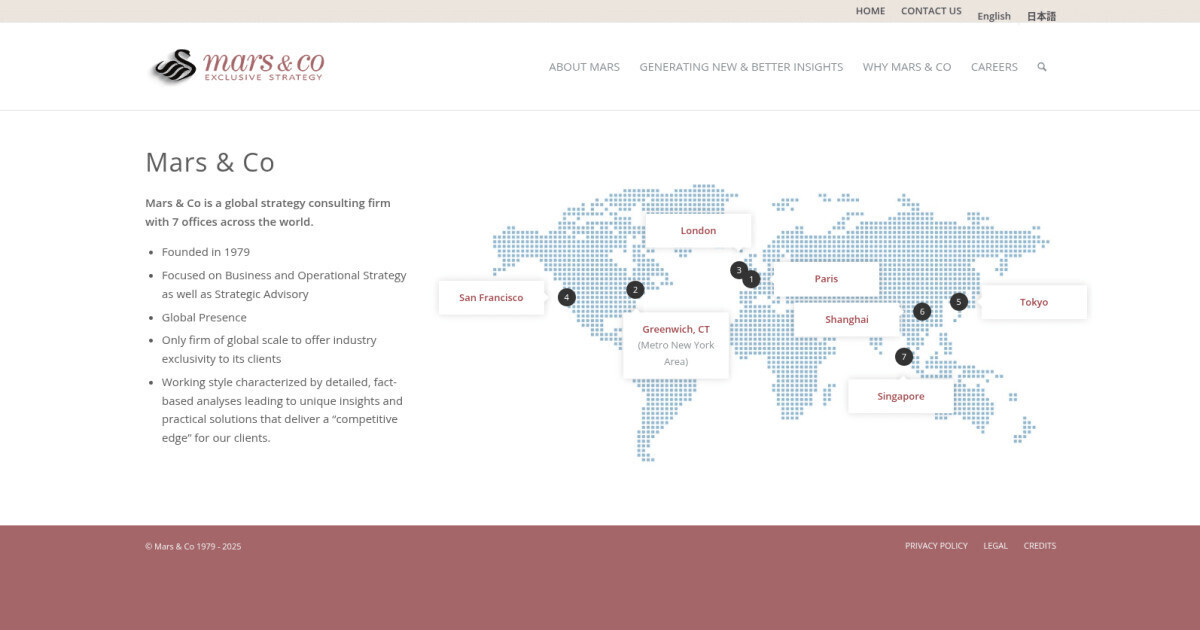The image size is (1200, 630).
Task: Open Generating New & Better Insights menu
Action: point(741,67)
